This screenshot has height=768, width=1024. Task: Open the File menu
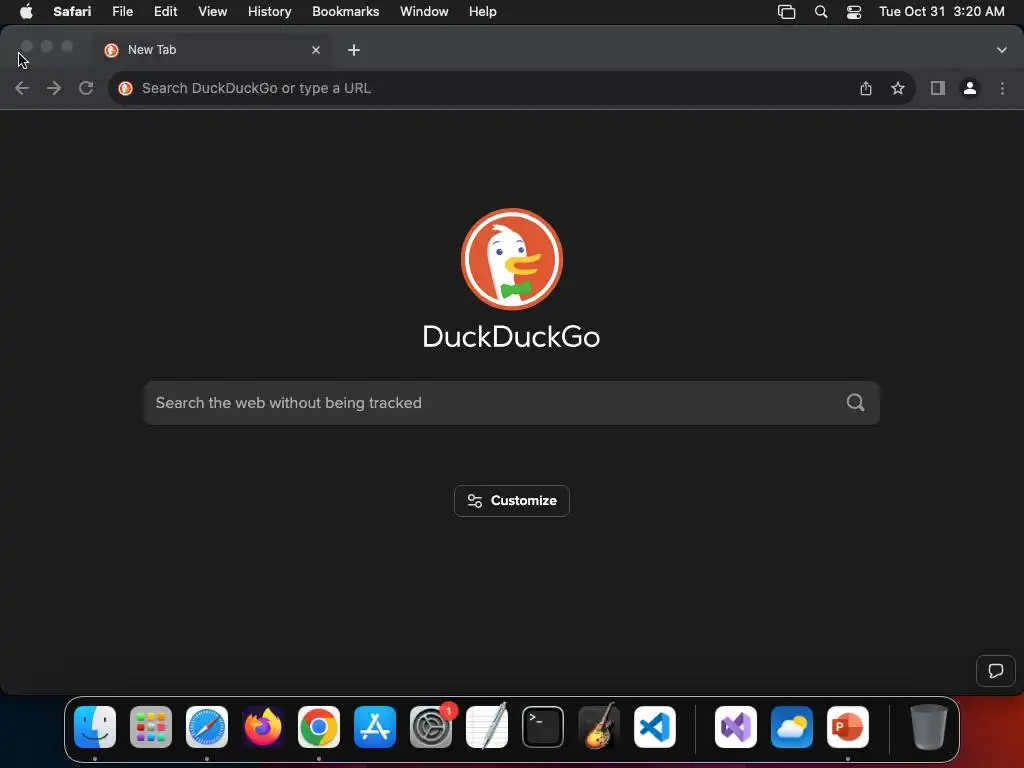[123, 12]
